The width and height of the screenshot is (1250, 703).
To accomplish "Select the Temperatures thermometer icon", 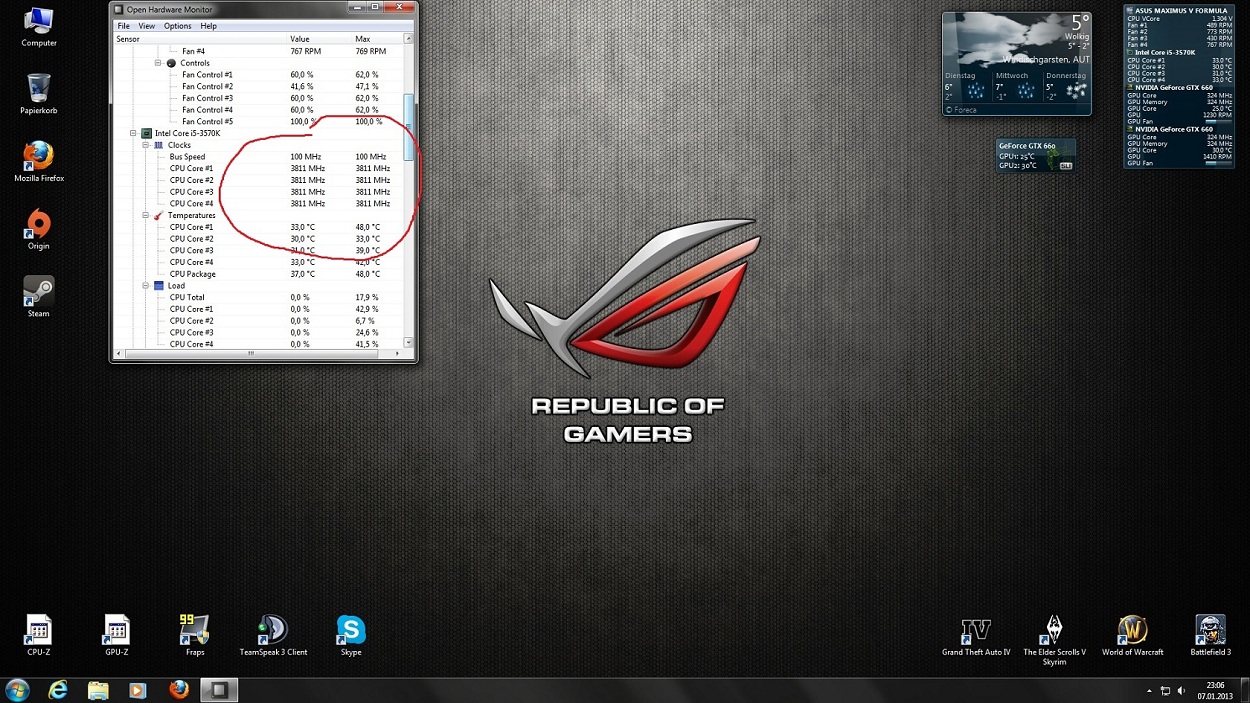I will pyautogui.click(x=158, y=215).
